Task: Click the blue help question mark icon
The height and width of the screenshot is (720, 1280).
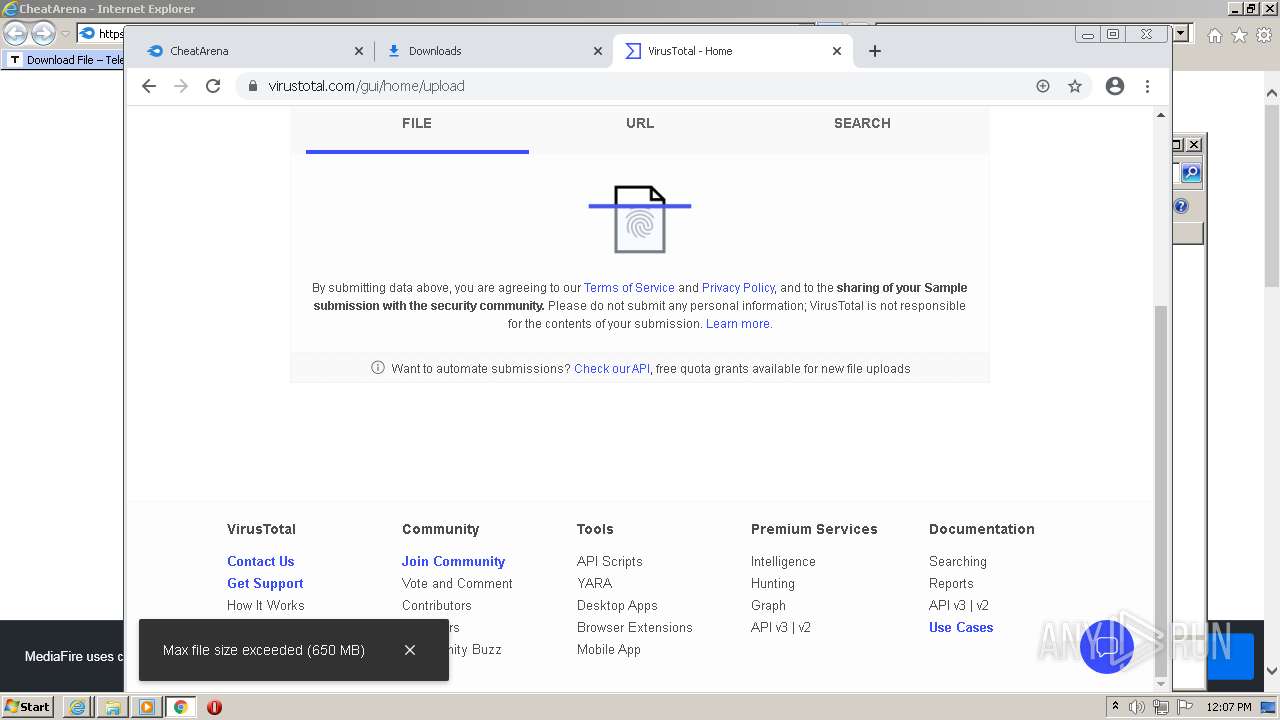Action: 1181,206
